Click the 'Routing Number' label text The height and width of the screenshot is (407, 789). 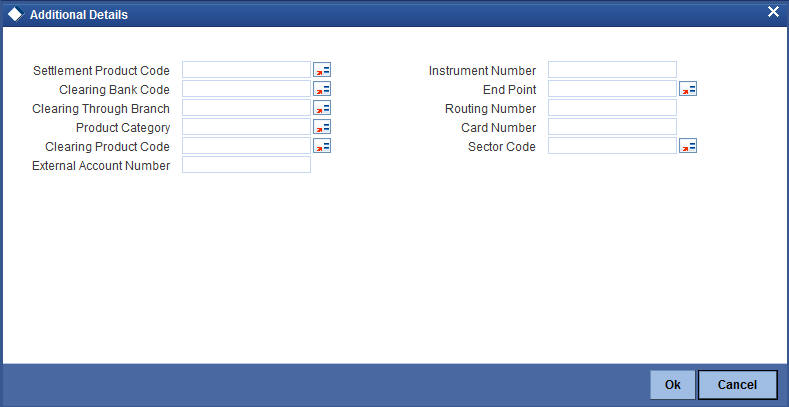click(x=491, y=109)
